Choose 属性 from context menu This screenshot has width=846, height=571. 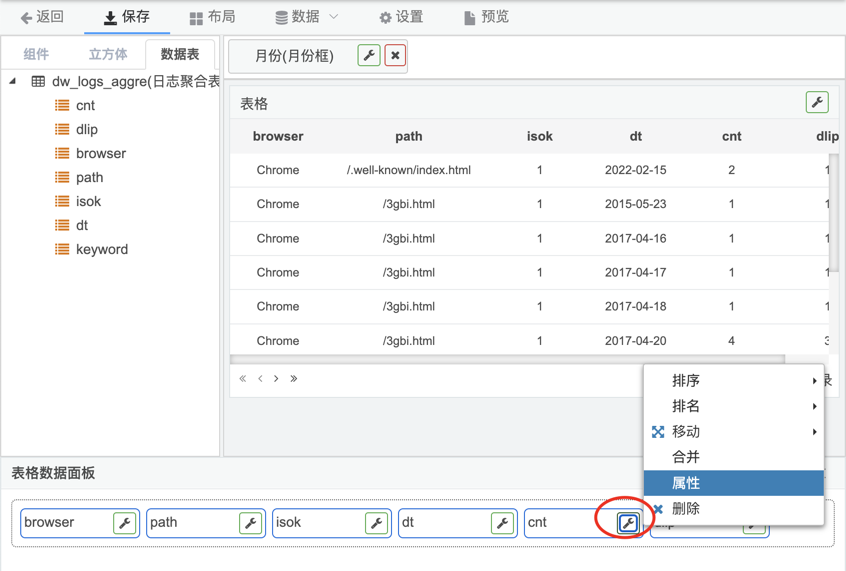coord(734,483)
